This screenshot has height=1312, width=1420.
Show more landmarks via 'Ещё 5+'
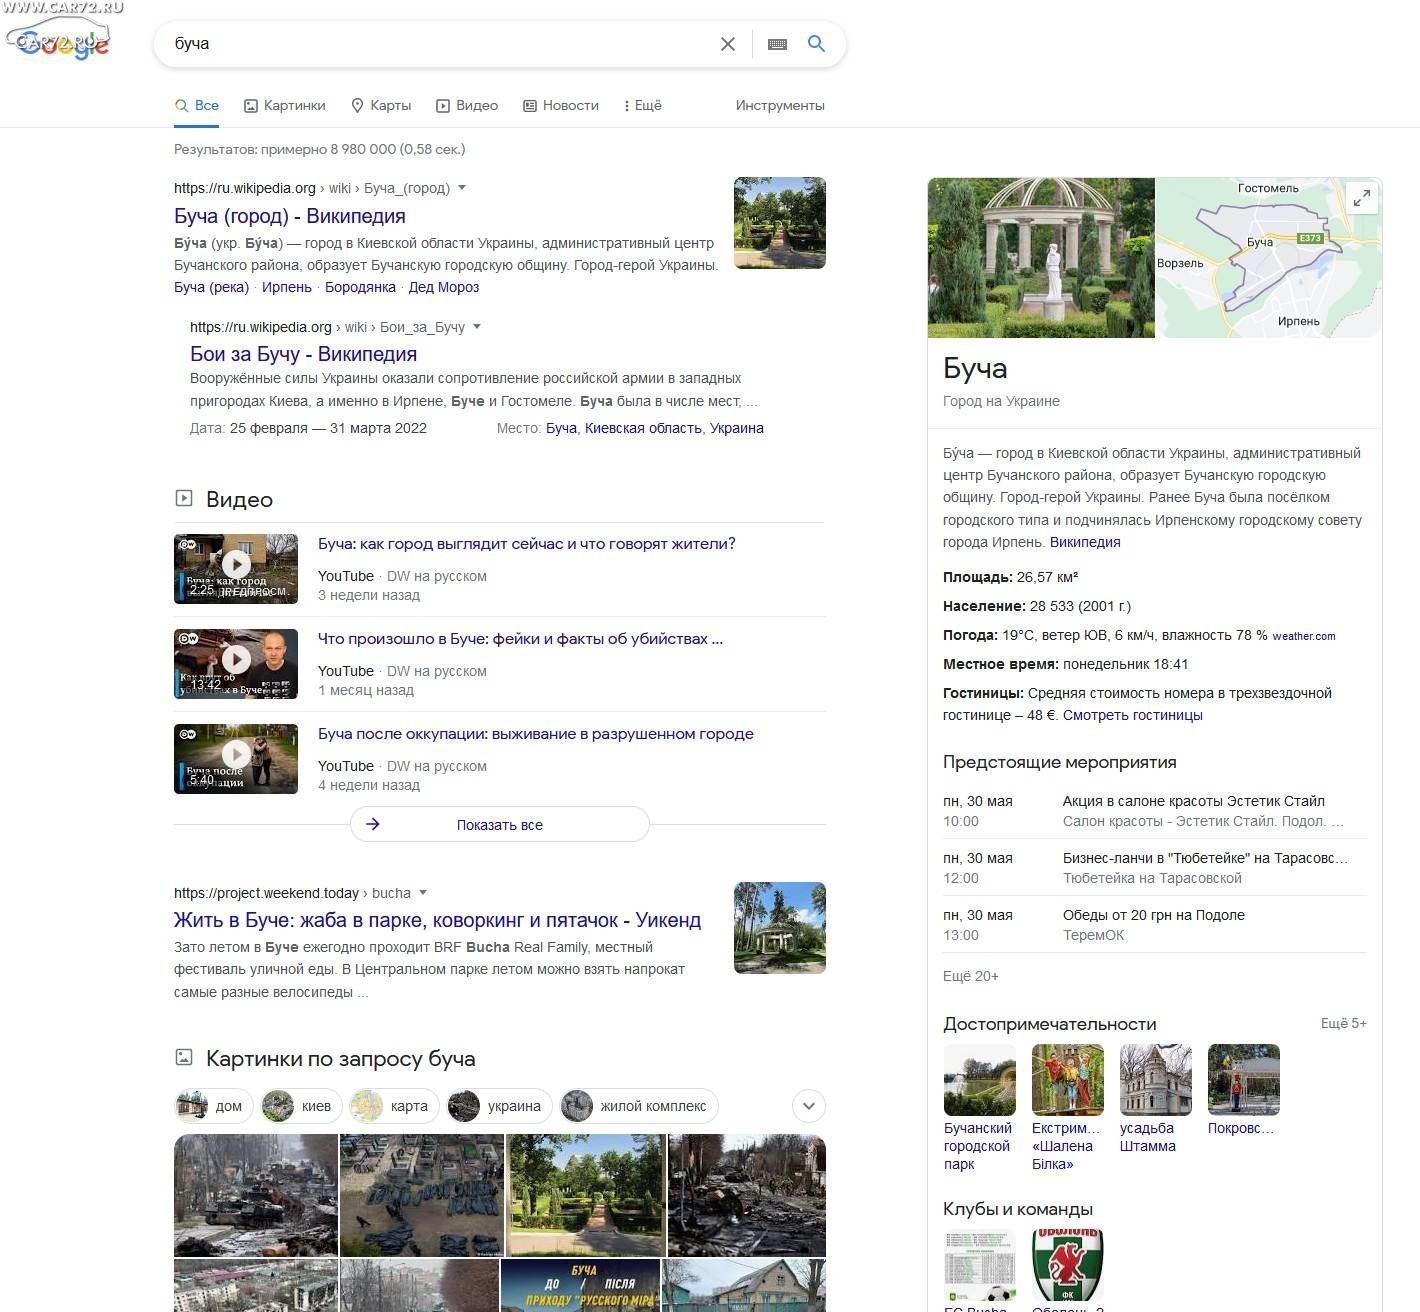tap(1344, 1023)
